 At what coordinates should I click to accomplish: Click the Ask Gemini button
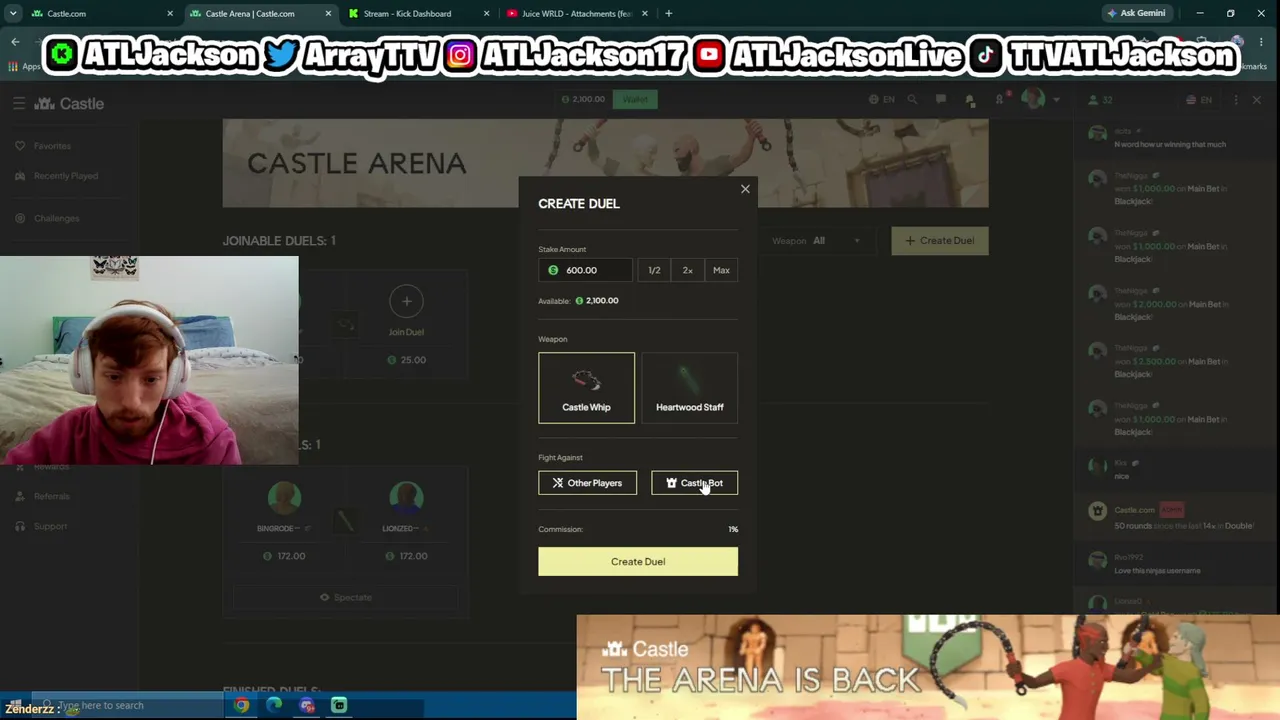pos(1136,13)
